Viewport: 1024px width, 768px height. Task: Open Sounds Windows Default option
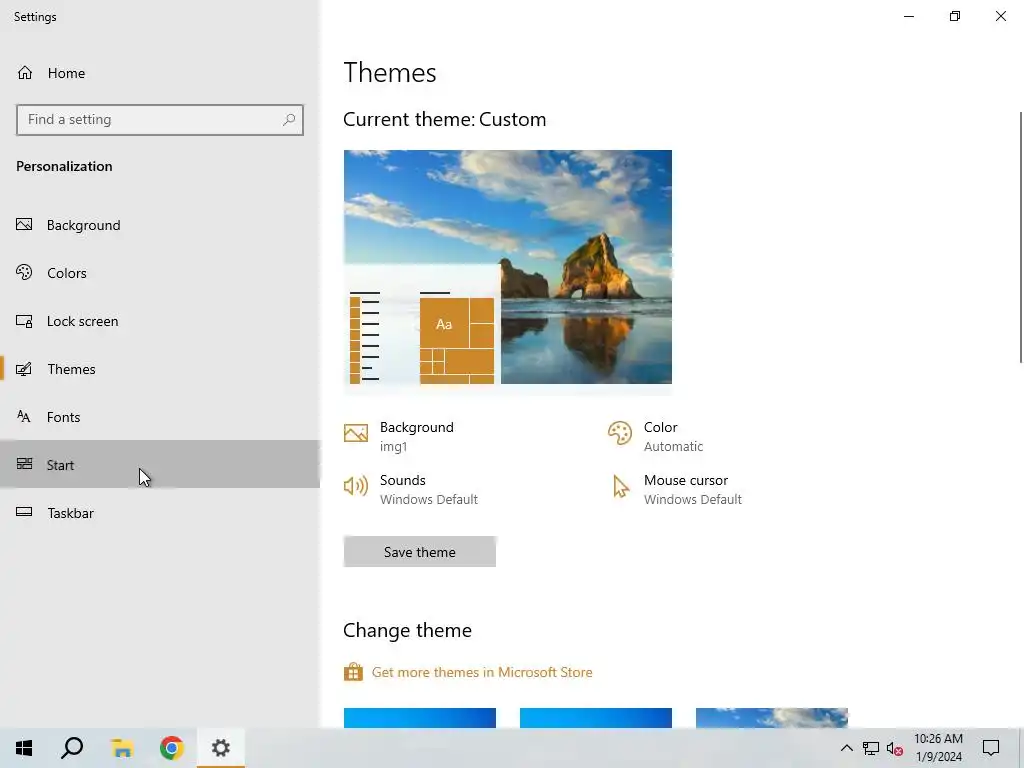[x=411, y=489]
